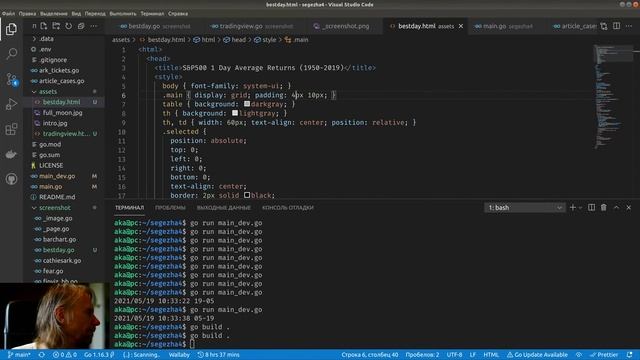Open changes compare icon in editor toolbar
640x360 pixels.
(x=604, y=26)
